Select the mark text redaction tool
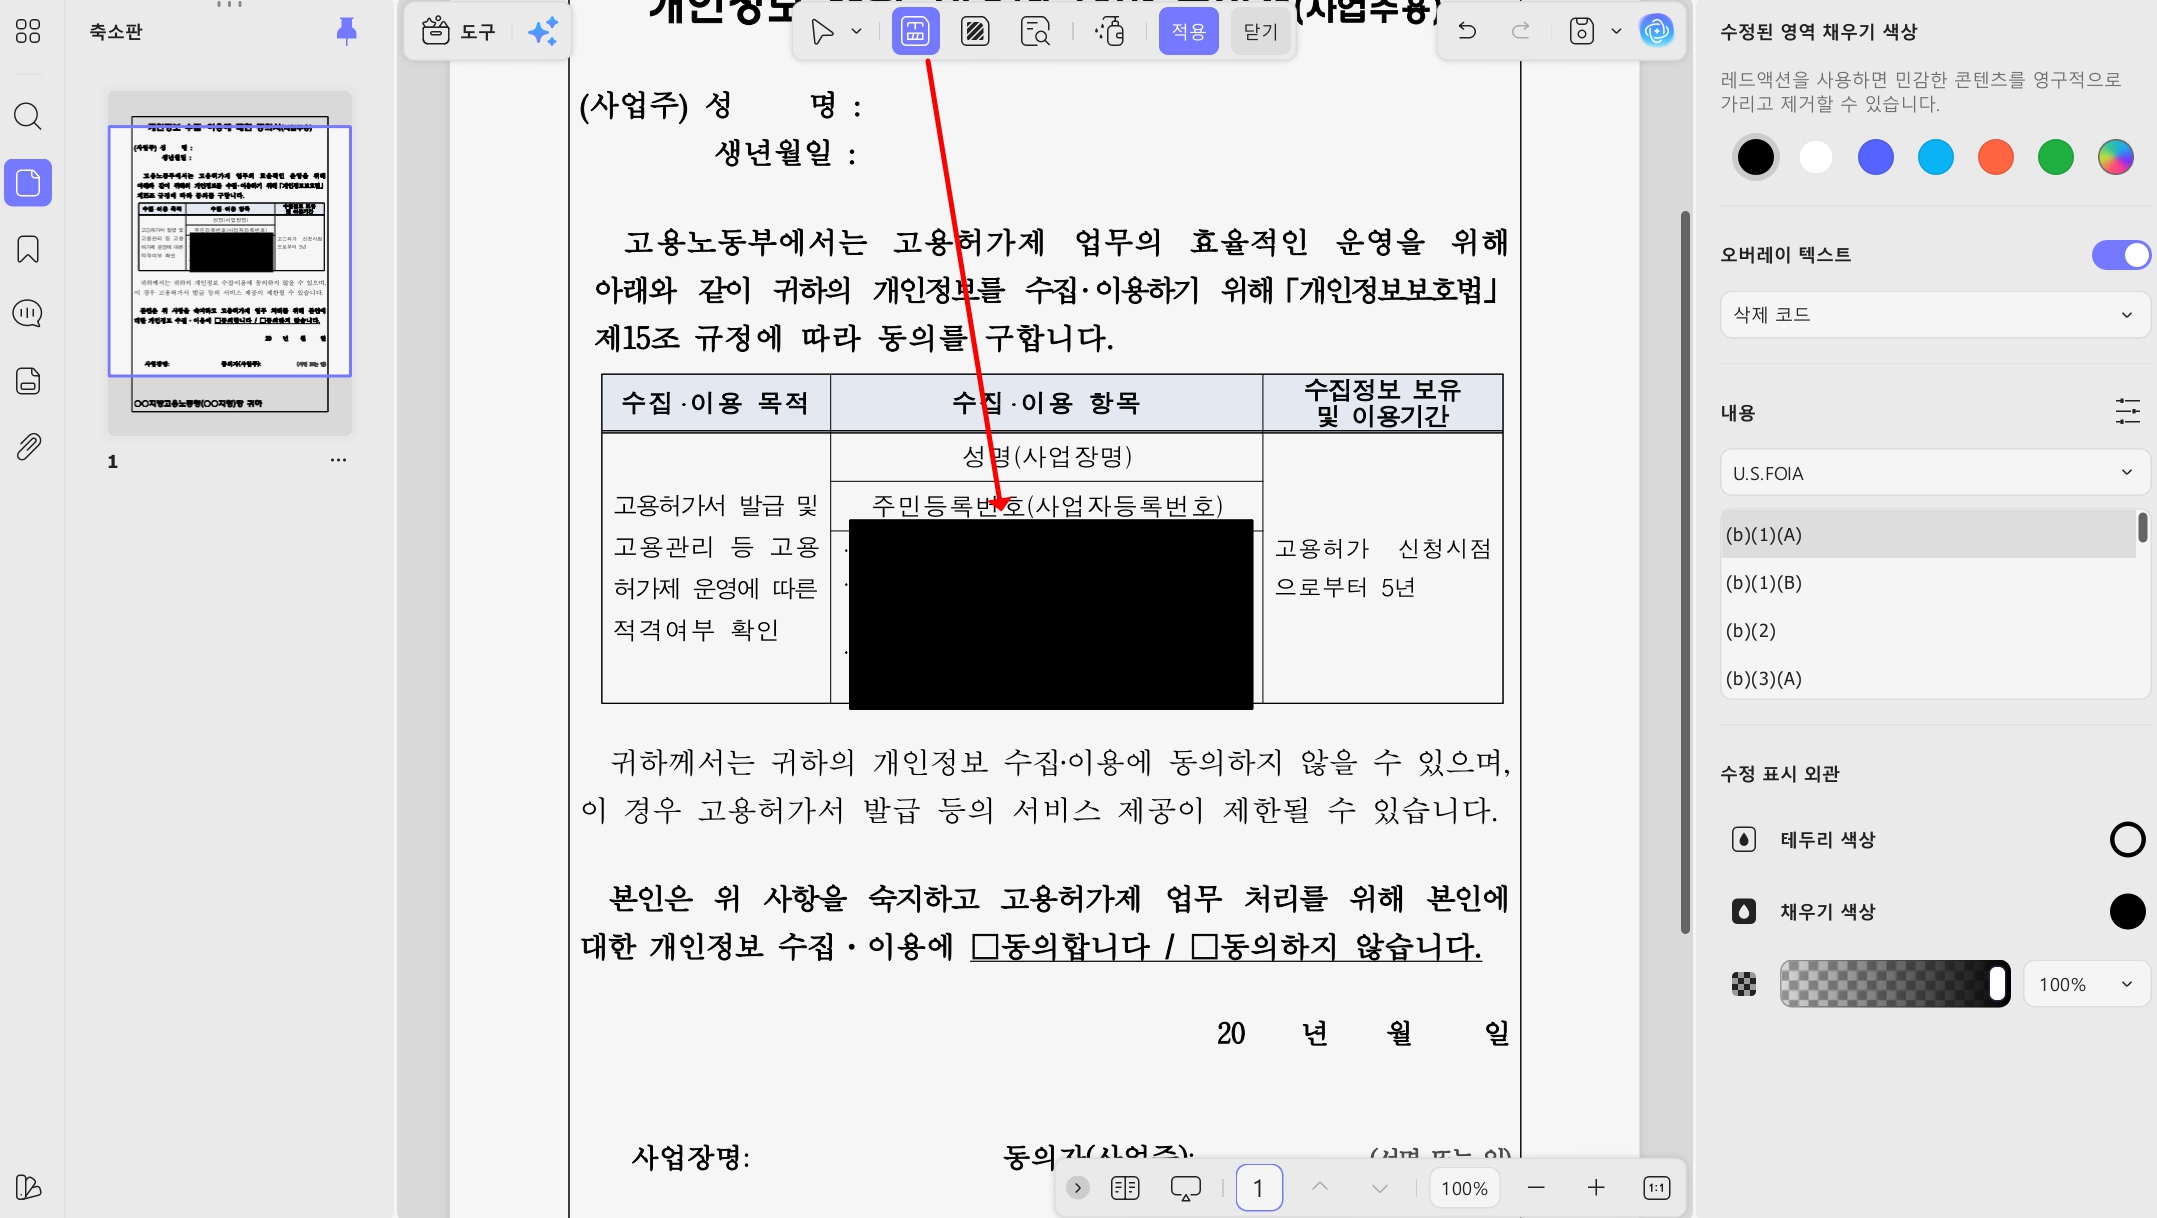 click(915, 32)
